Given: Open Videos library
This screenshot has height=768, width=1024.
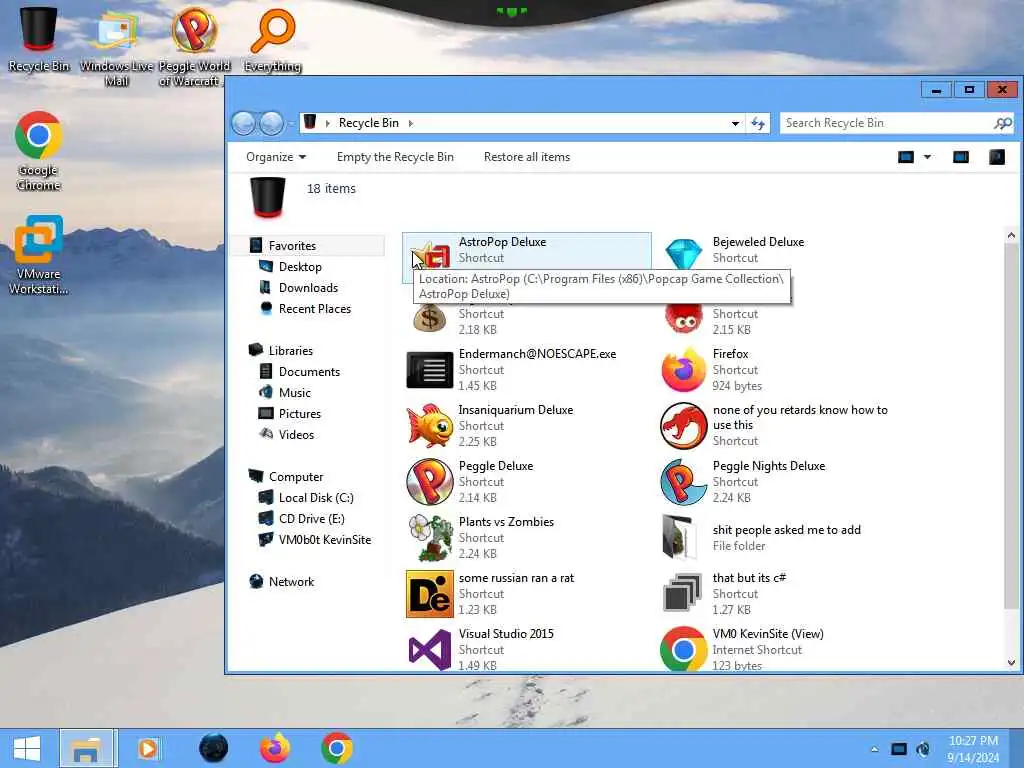Looking at the screenshot, I should (296, 434).
